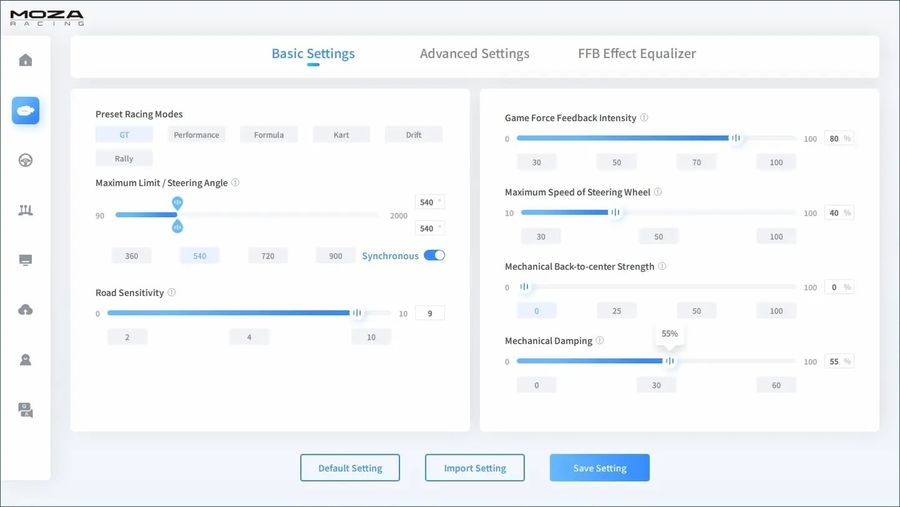Viewport: 900px width, 507px height.
Task: Open the dash display icon in sidebar
Action: pos(25,260)
